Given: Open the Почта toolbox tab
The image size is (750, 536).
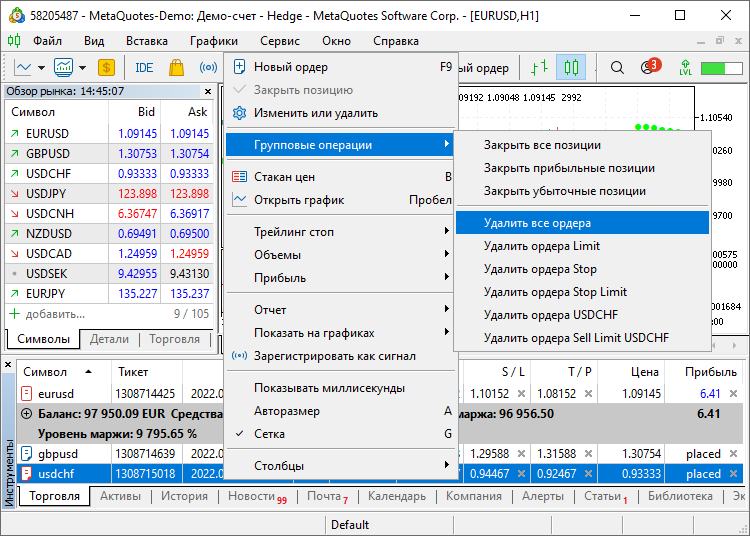Looking at the screenshot, I should pyautogui.click(x=327, y=496).
